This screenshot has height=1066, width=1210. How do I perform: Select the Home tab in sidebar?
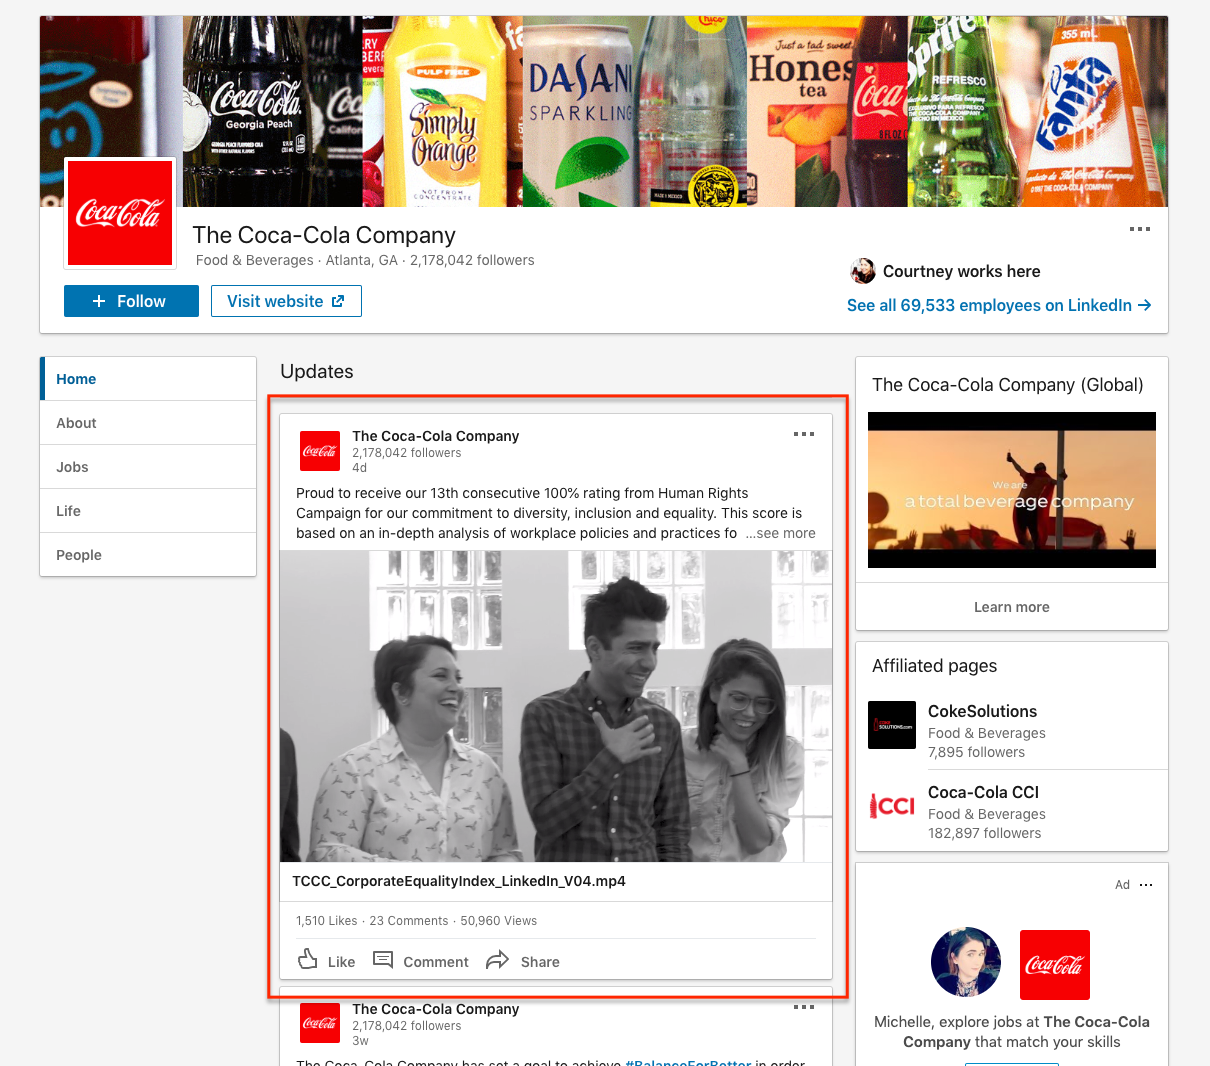pos(148,379)
